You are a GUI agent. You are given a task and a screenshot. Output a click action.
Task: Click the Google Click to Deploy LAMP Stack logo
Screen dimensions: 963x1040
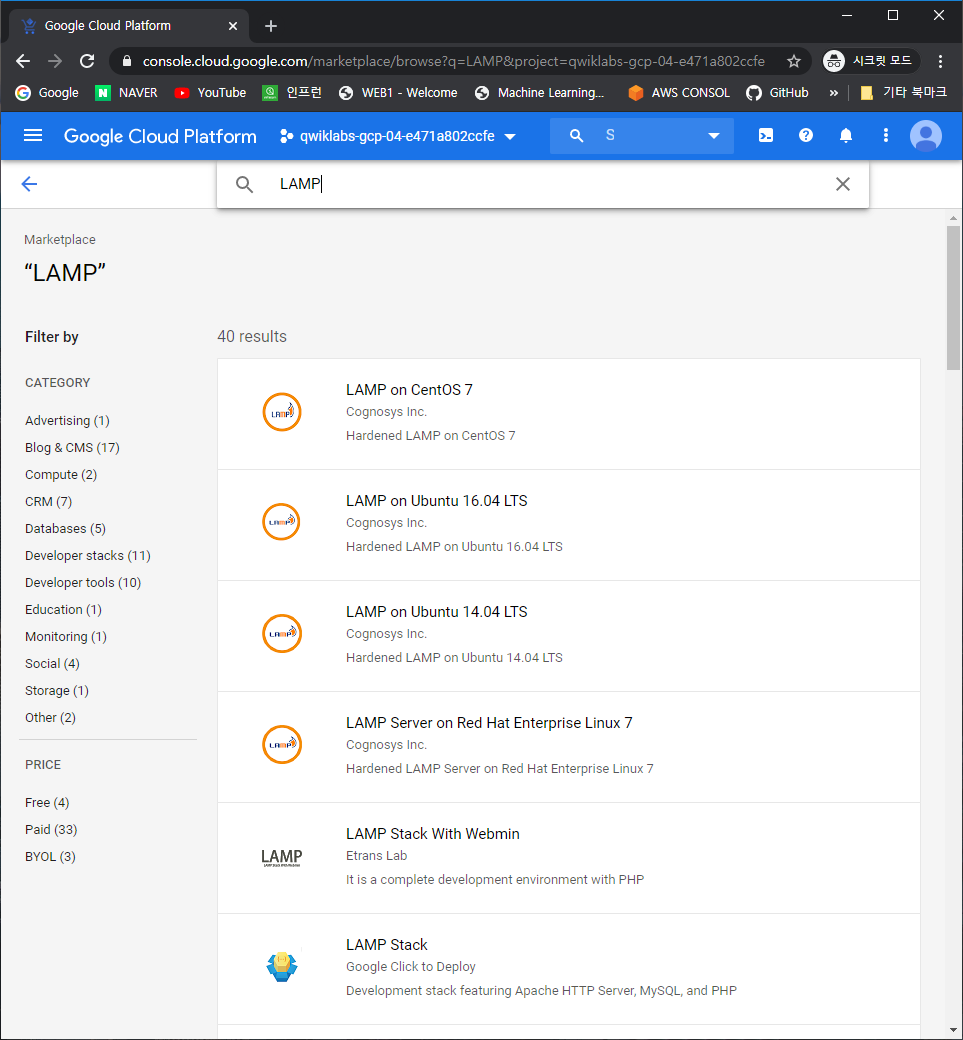tap(282, 967)
